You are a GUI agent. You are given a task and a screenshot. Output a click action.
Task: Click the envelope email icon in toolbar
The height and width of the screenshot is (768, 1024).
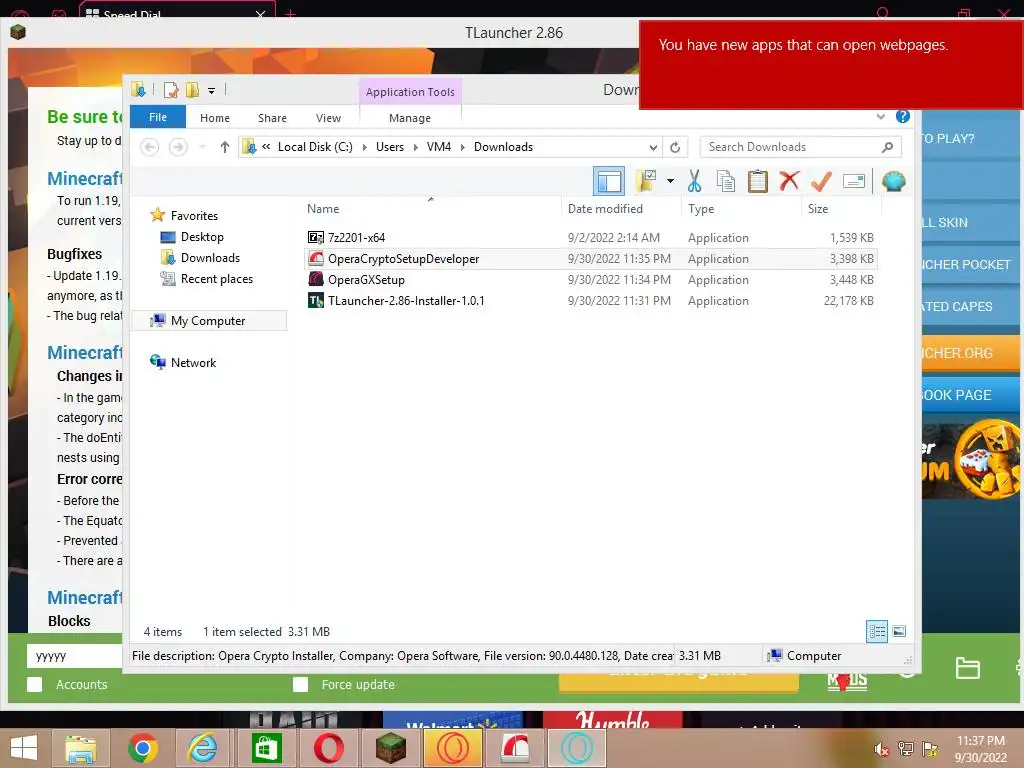coord(854,181)
